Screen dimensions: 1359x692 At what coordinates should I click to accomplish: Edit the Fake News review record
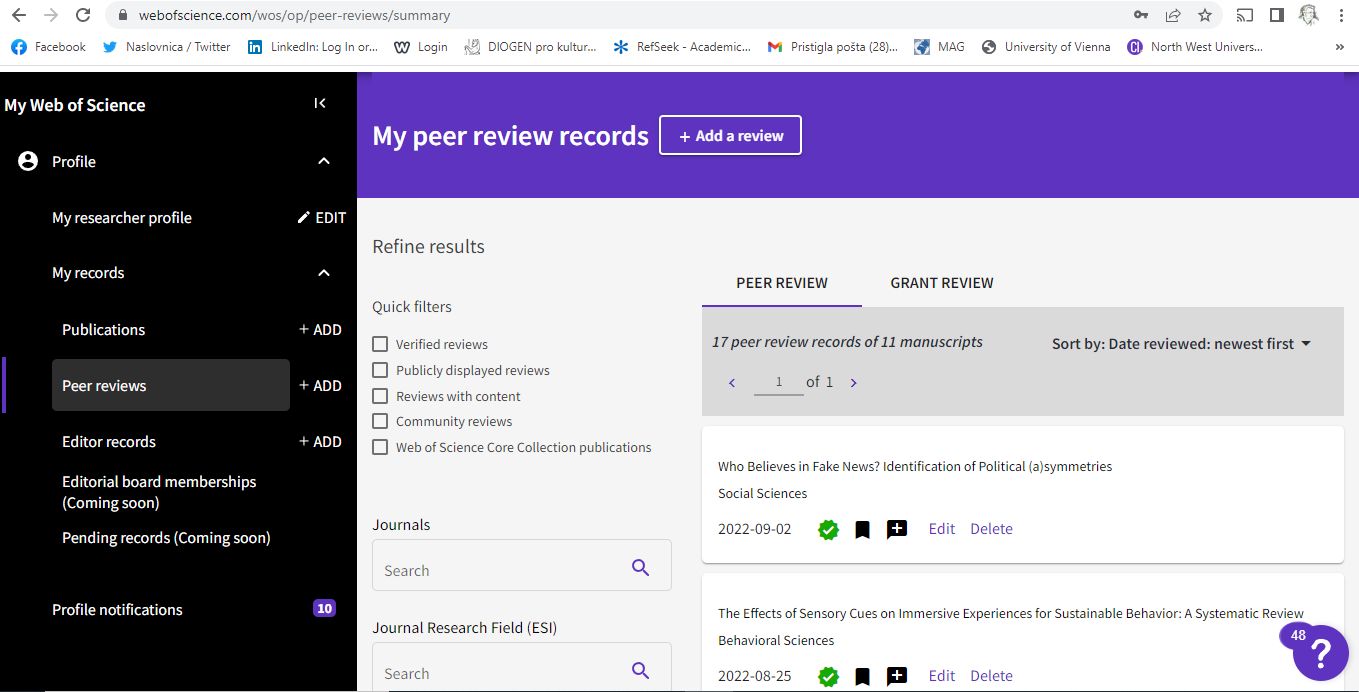click(942, 529)
